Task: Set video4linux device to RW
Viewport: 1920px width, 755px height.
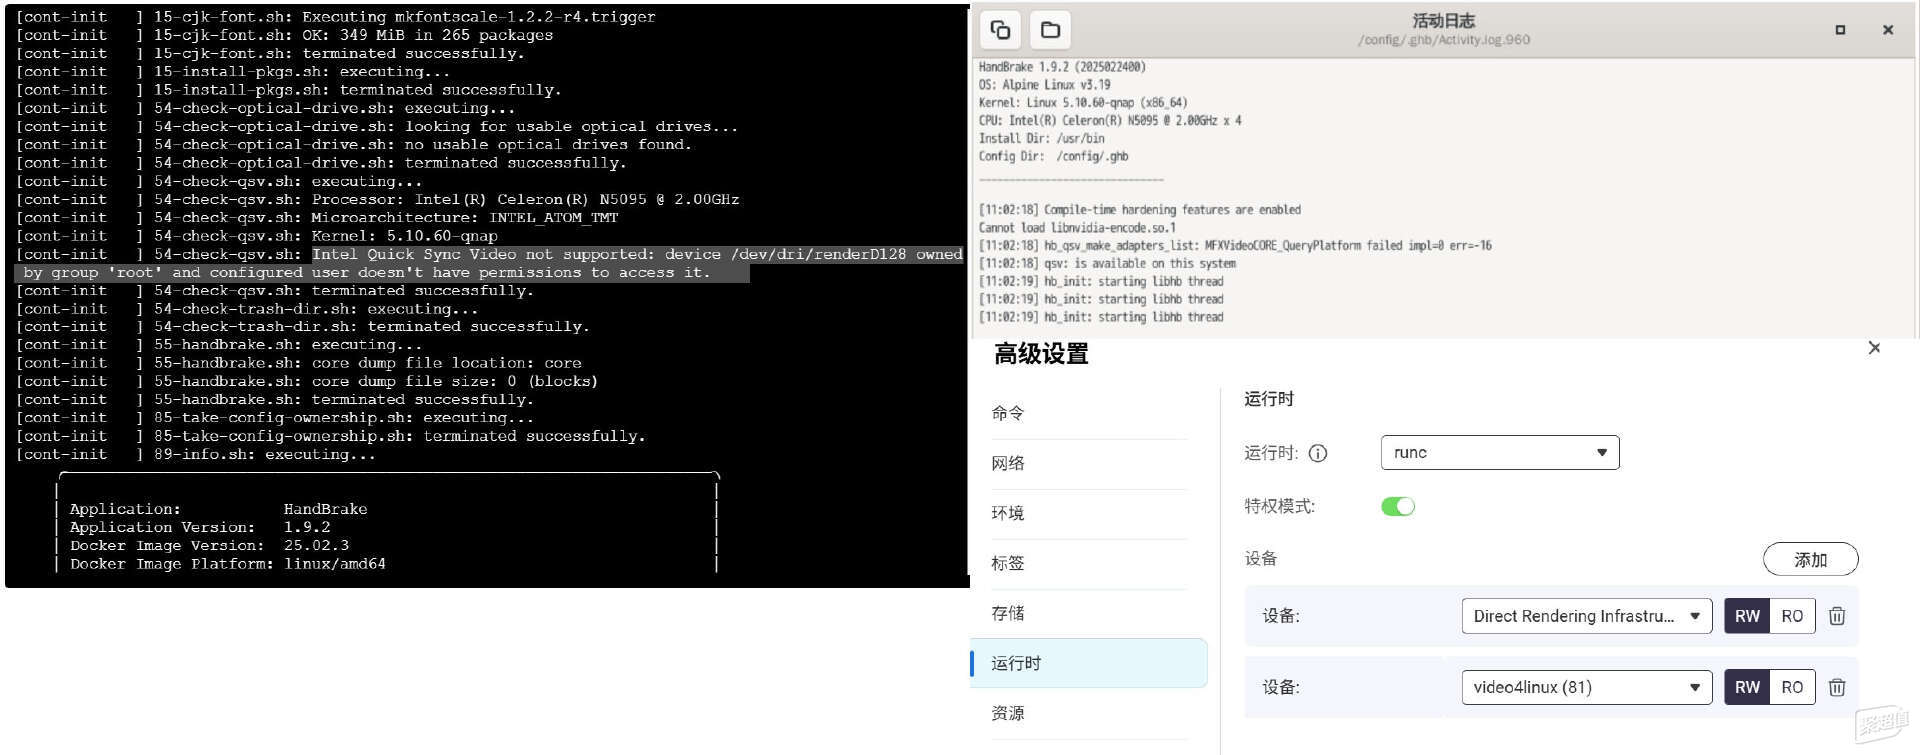Action: tap(1747, 687)
